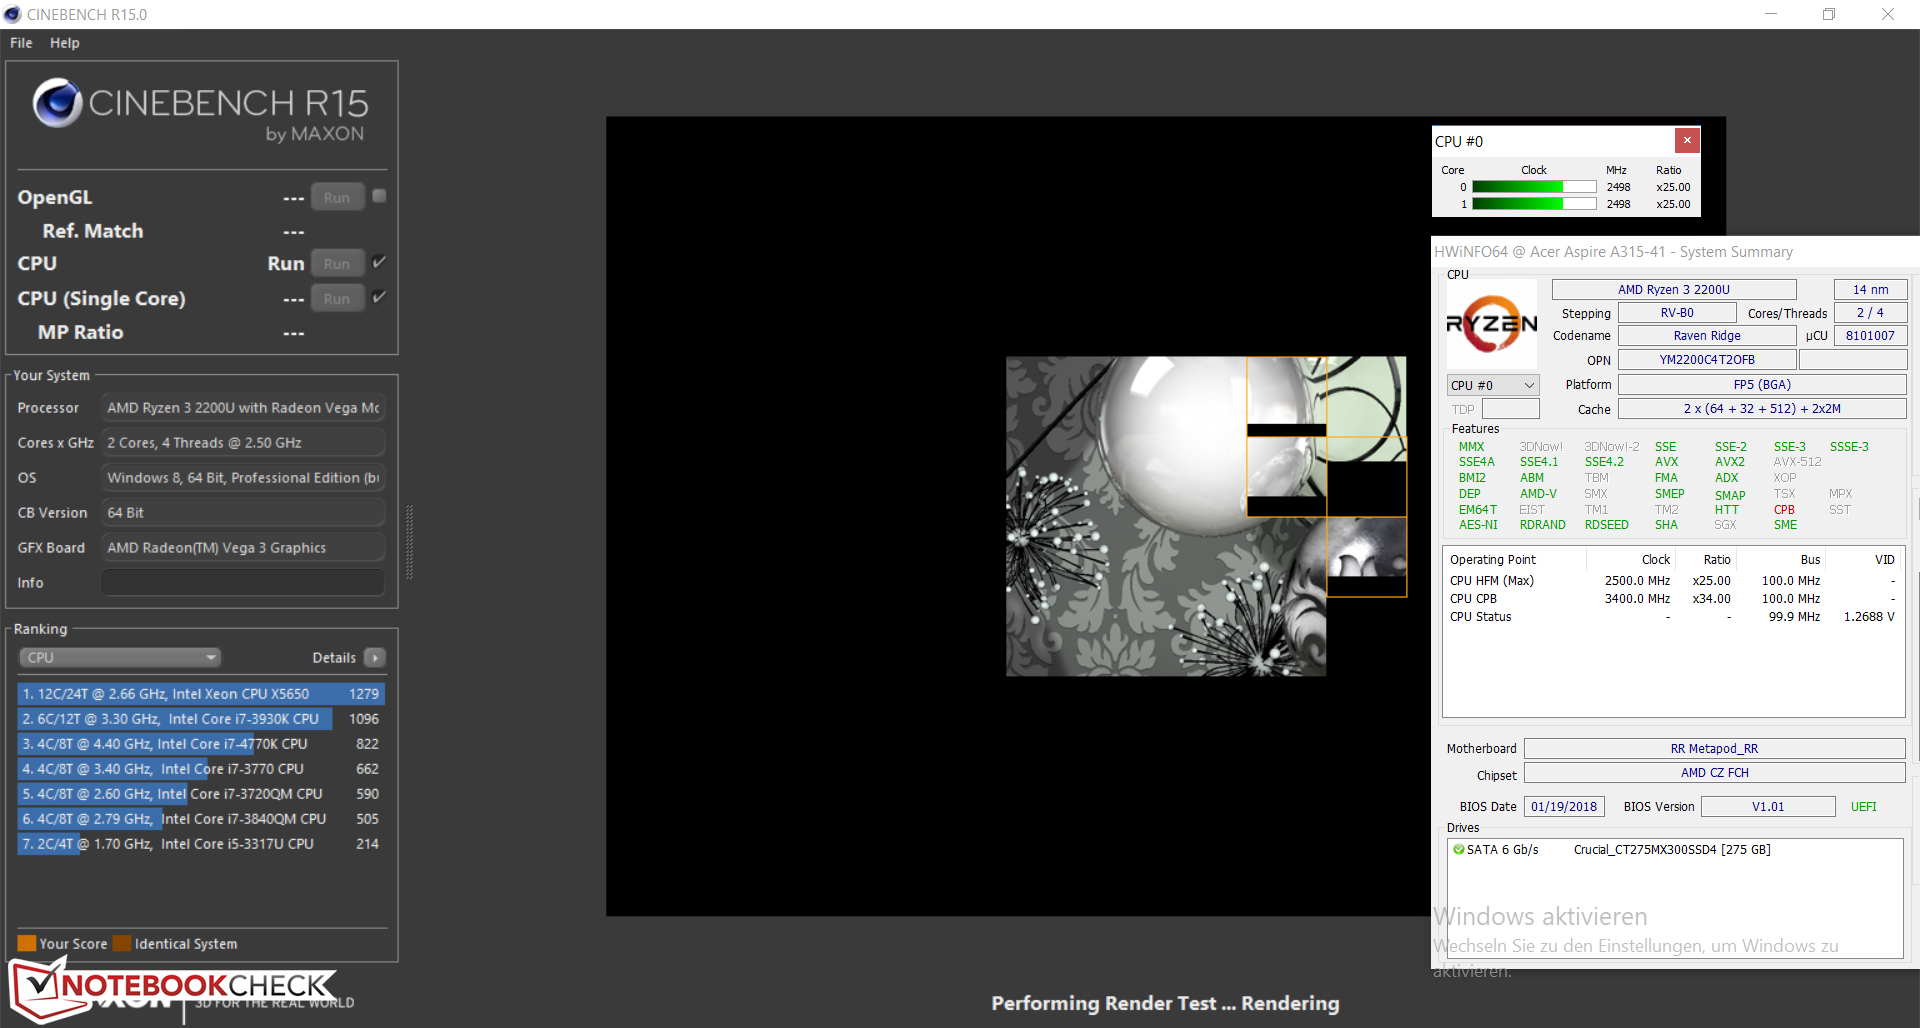Click the BIOS Version V1.01 field

1768,806
